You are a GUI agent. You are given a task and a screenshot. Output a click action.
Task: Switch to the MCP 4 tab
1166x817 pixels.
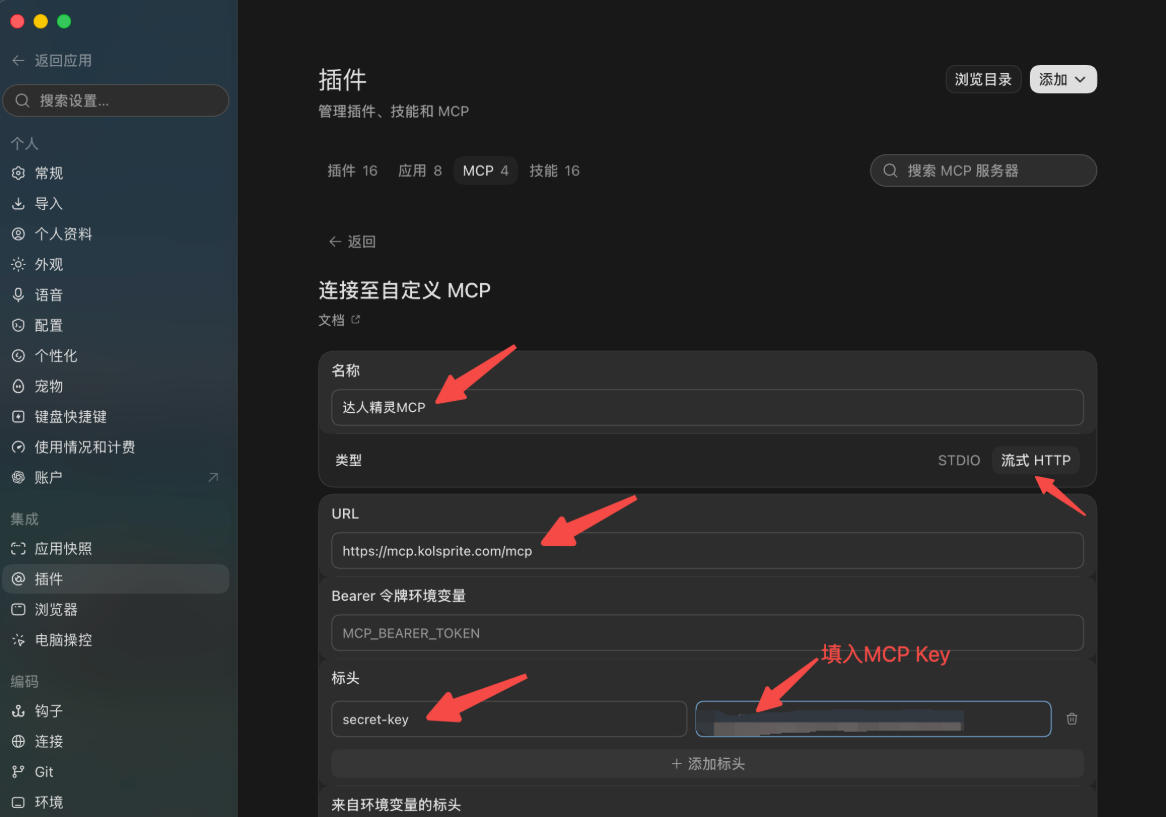[486, 171]
